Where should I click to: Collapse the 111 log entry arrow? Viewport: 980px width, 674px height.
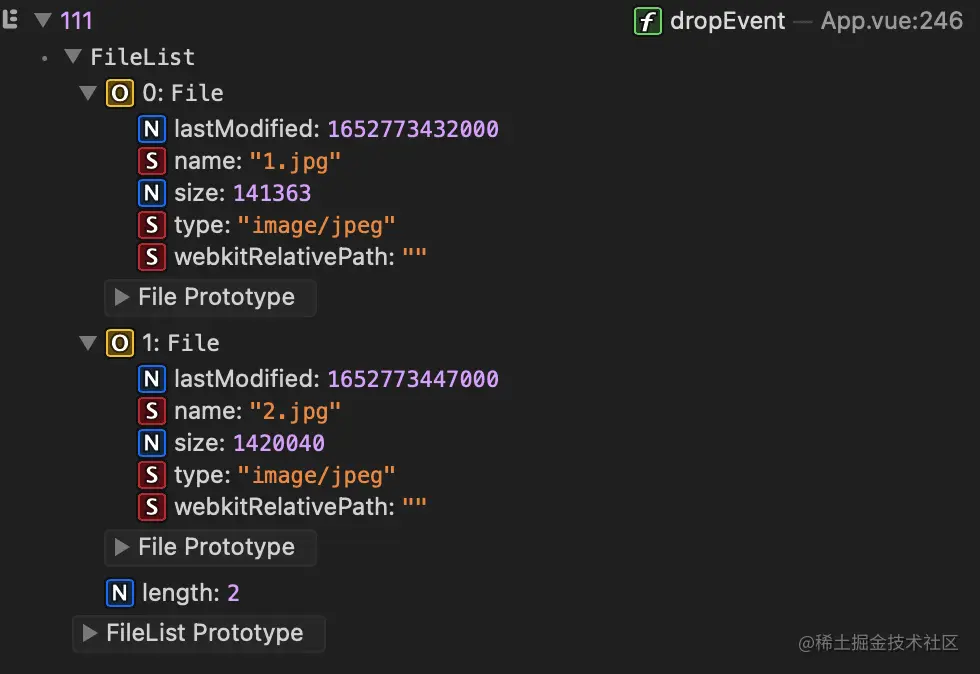point(43,21)
